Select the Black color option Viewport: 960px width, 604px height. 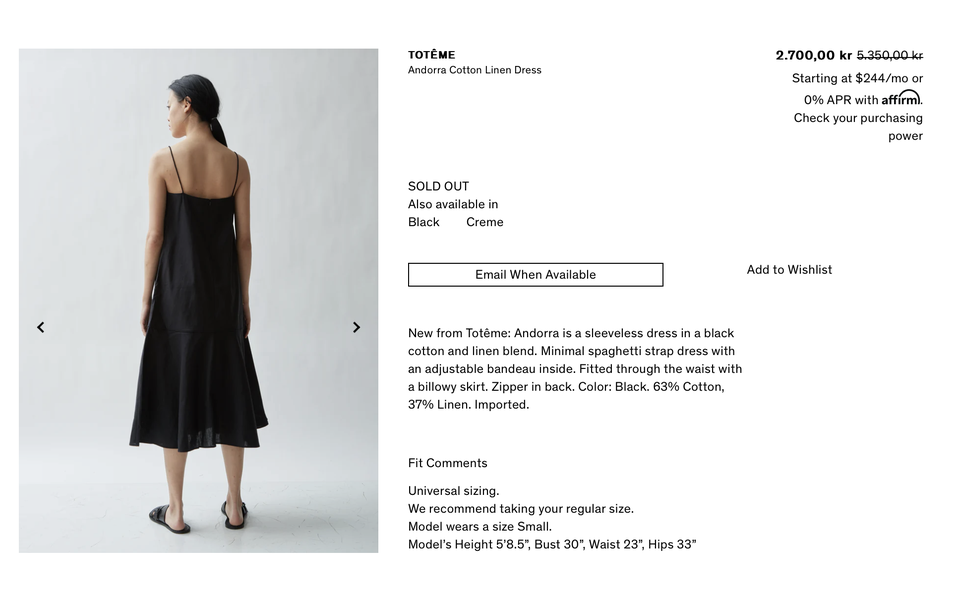click(x=424, y=222)
